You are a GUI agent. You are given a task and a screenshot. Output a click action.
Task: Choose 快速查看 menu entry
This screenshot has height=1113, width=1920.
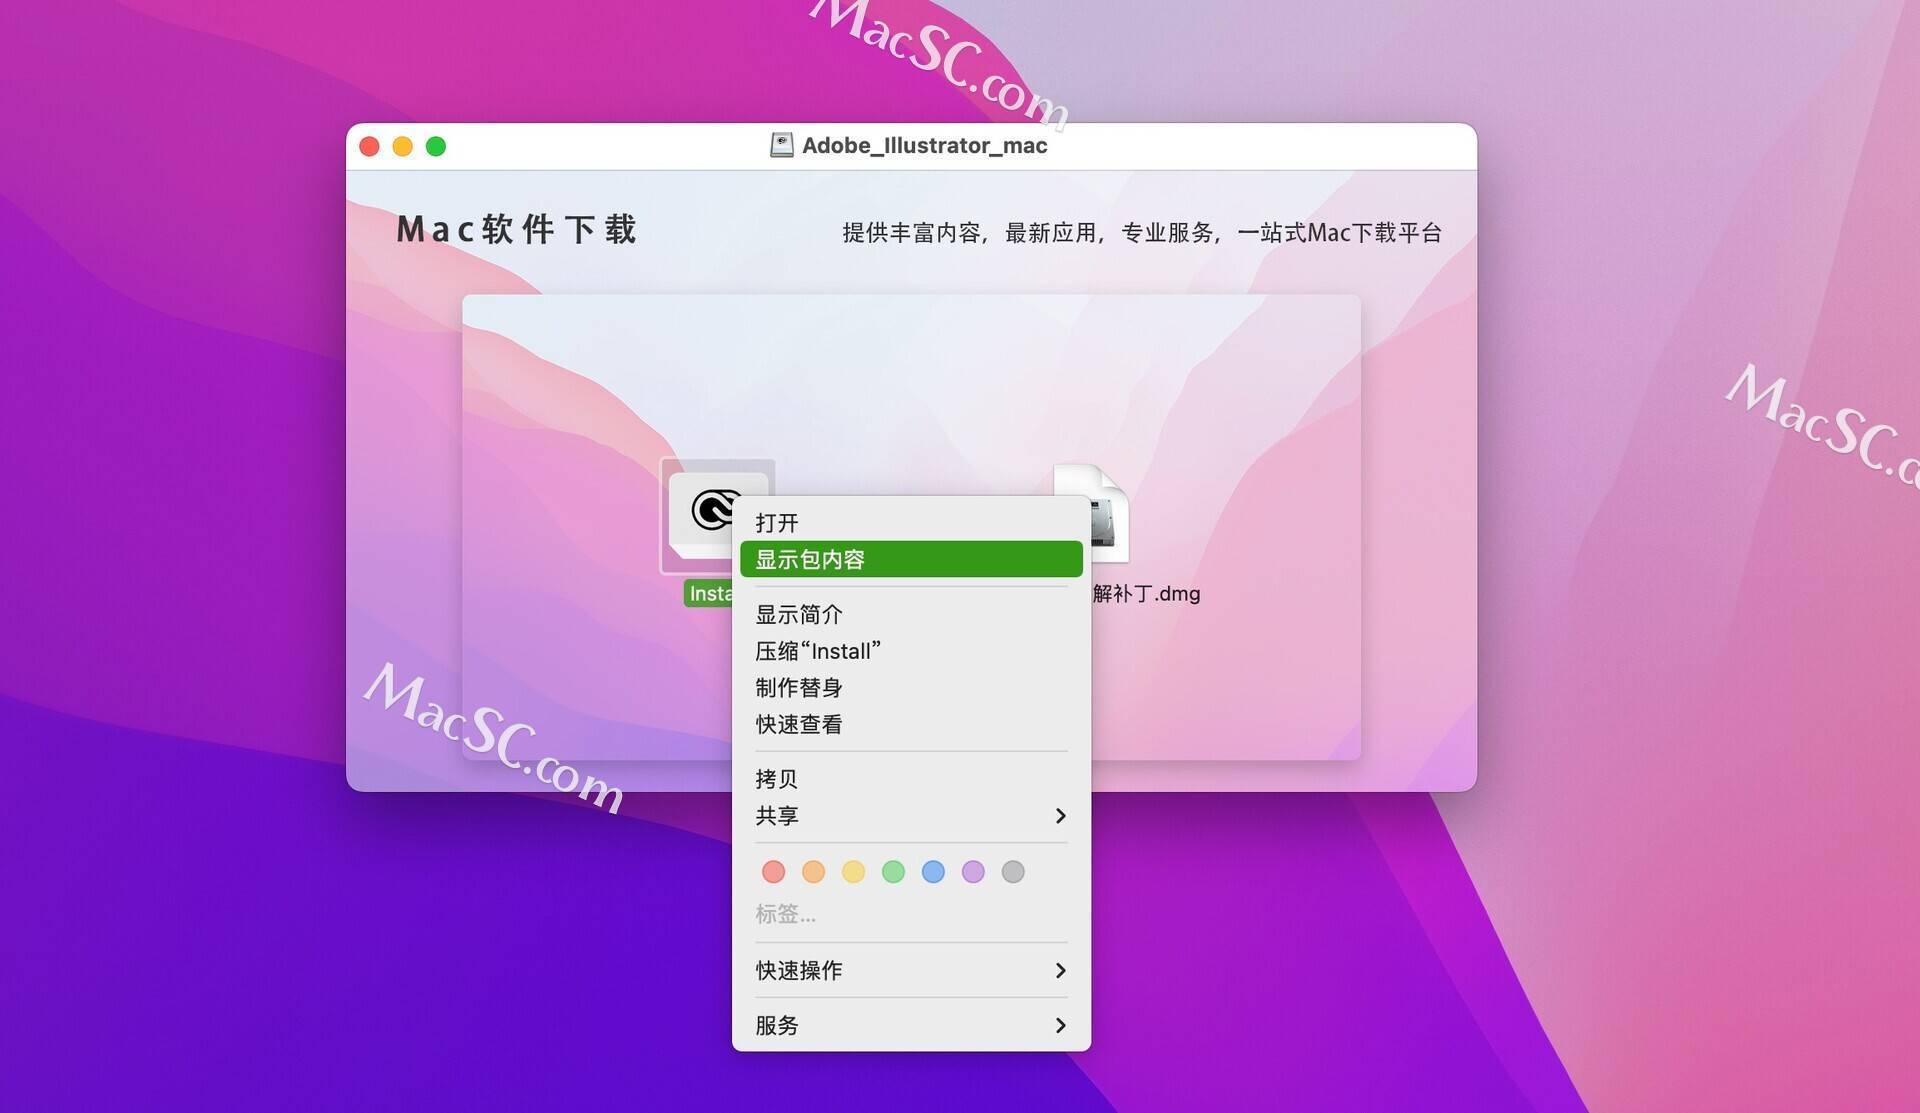[x=911, y=724]
